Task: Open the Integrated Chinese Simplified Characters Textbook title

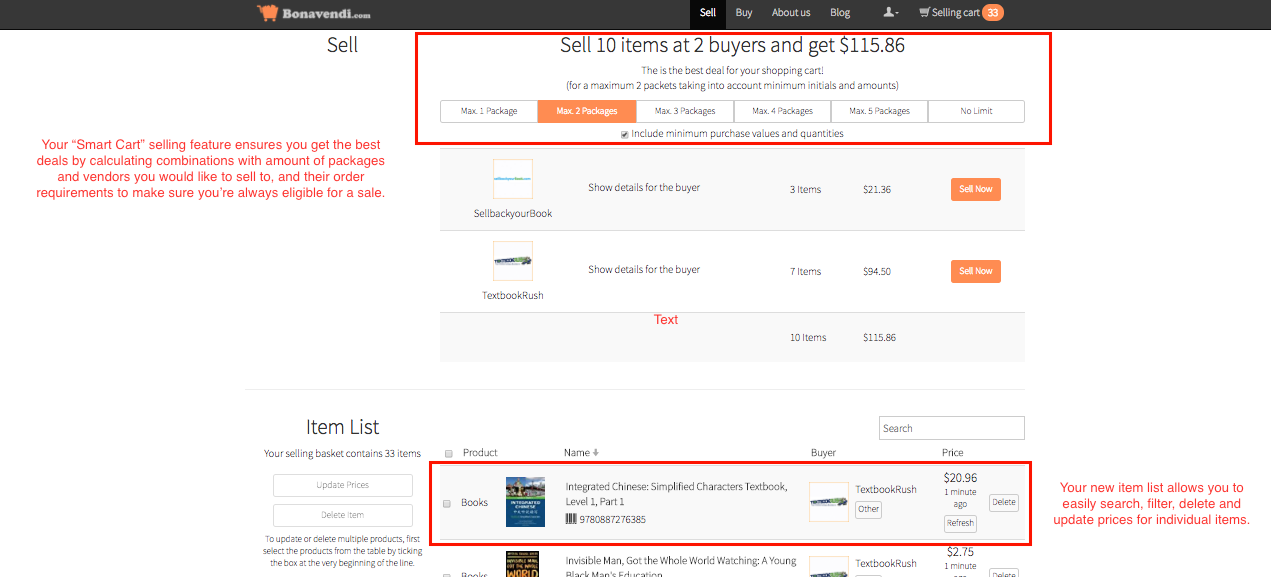Action: pyautogui.click(x=676, y=494)
